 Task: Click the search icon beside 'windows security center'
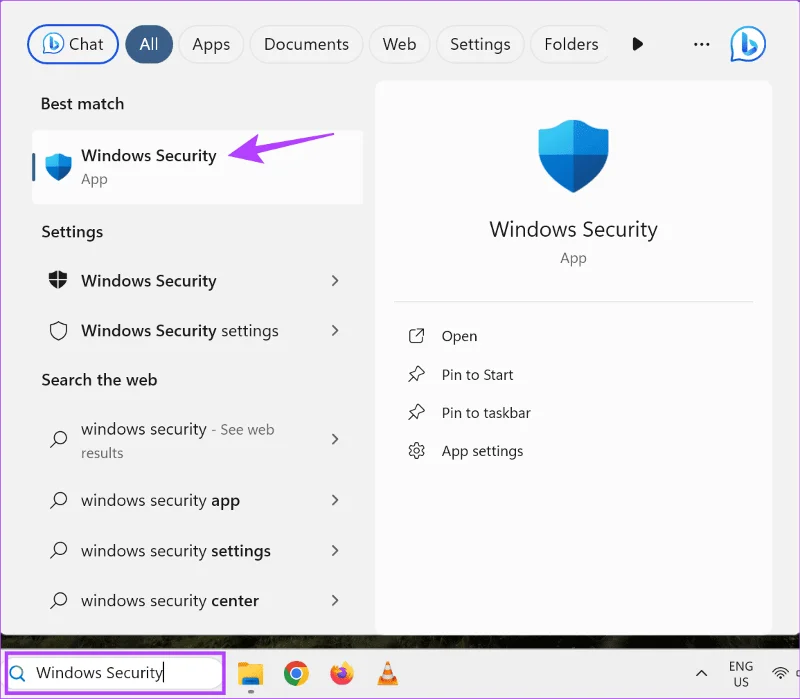coord(58,601)
